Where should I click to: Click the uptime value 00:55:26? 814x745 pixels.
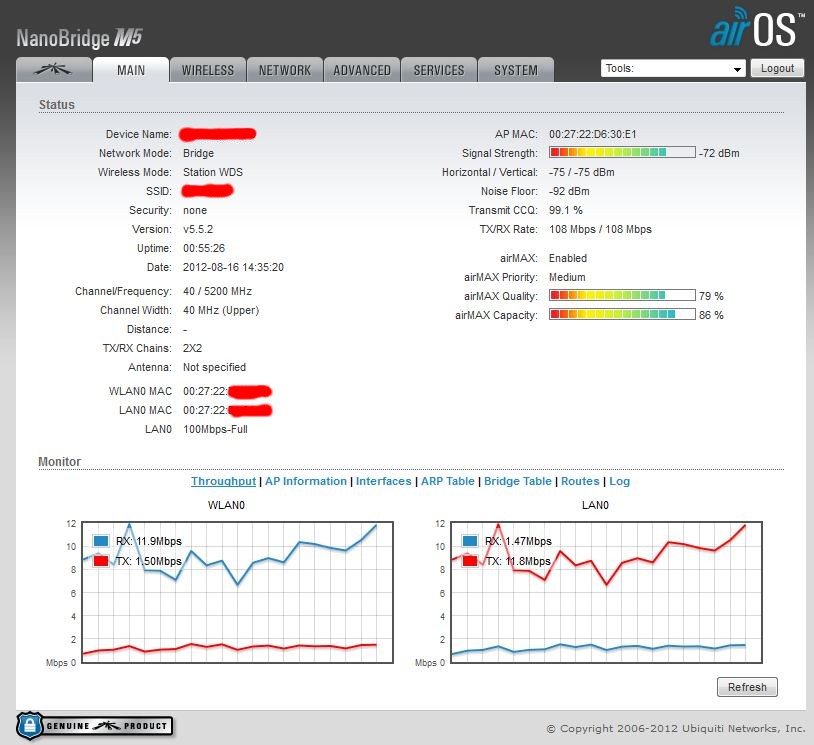pyautogui.click(x=204, y=248)
